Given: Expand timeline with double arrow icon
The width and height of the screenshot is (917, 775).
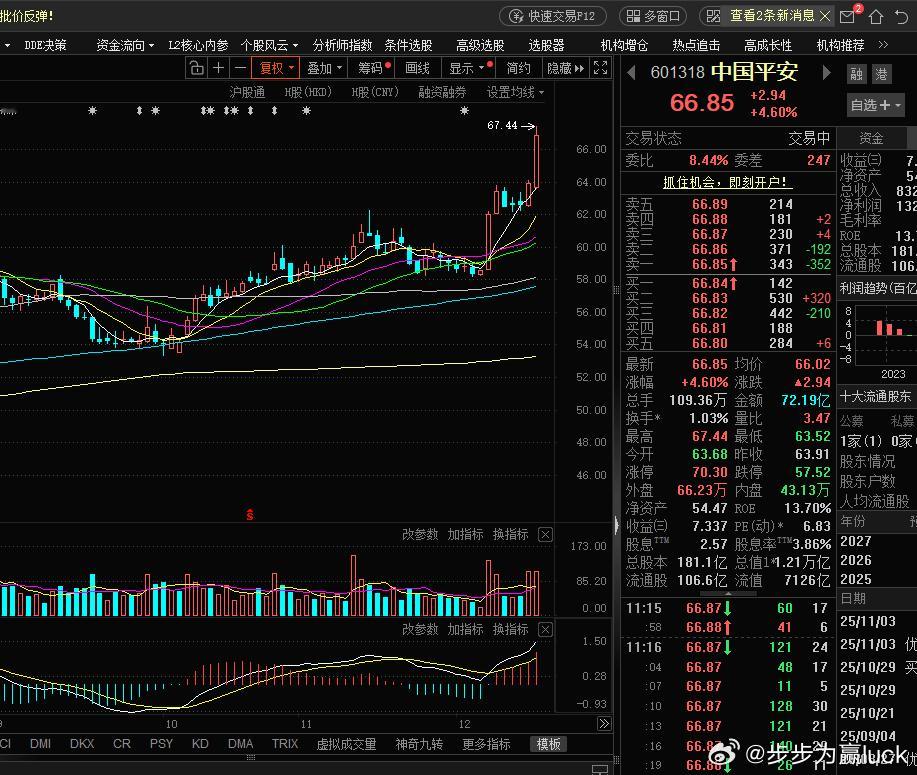Looking at the screenshot, I should (x=604, y=724).
